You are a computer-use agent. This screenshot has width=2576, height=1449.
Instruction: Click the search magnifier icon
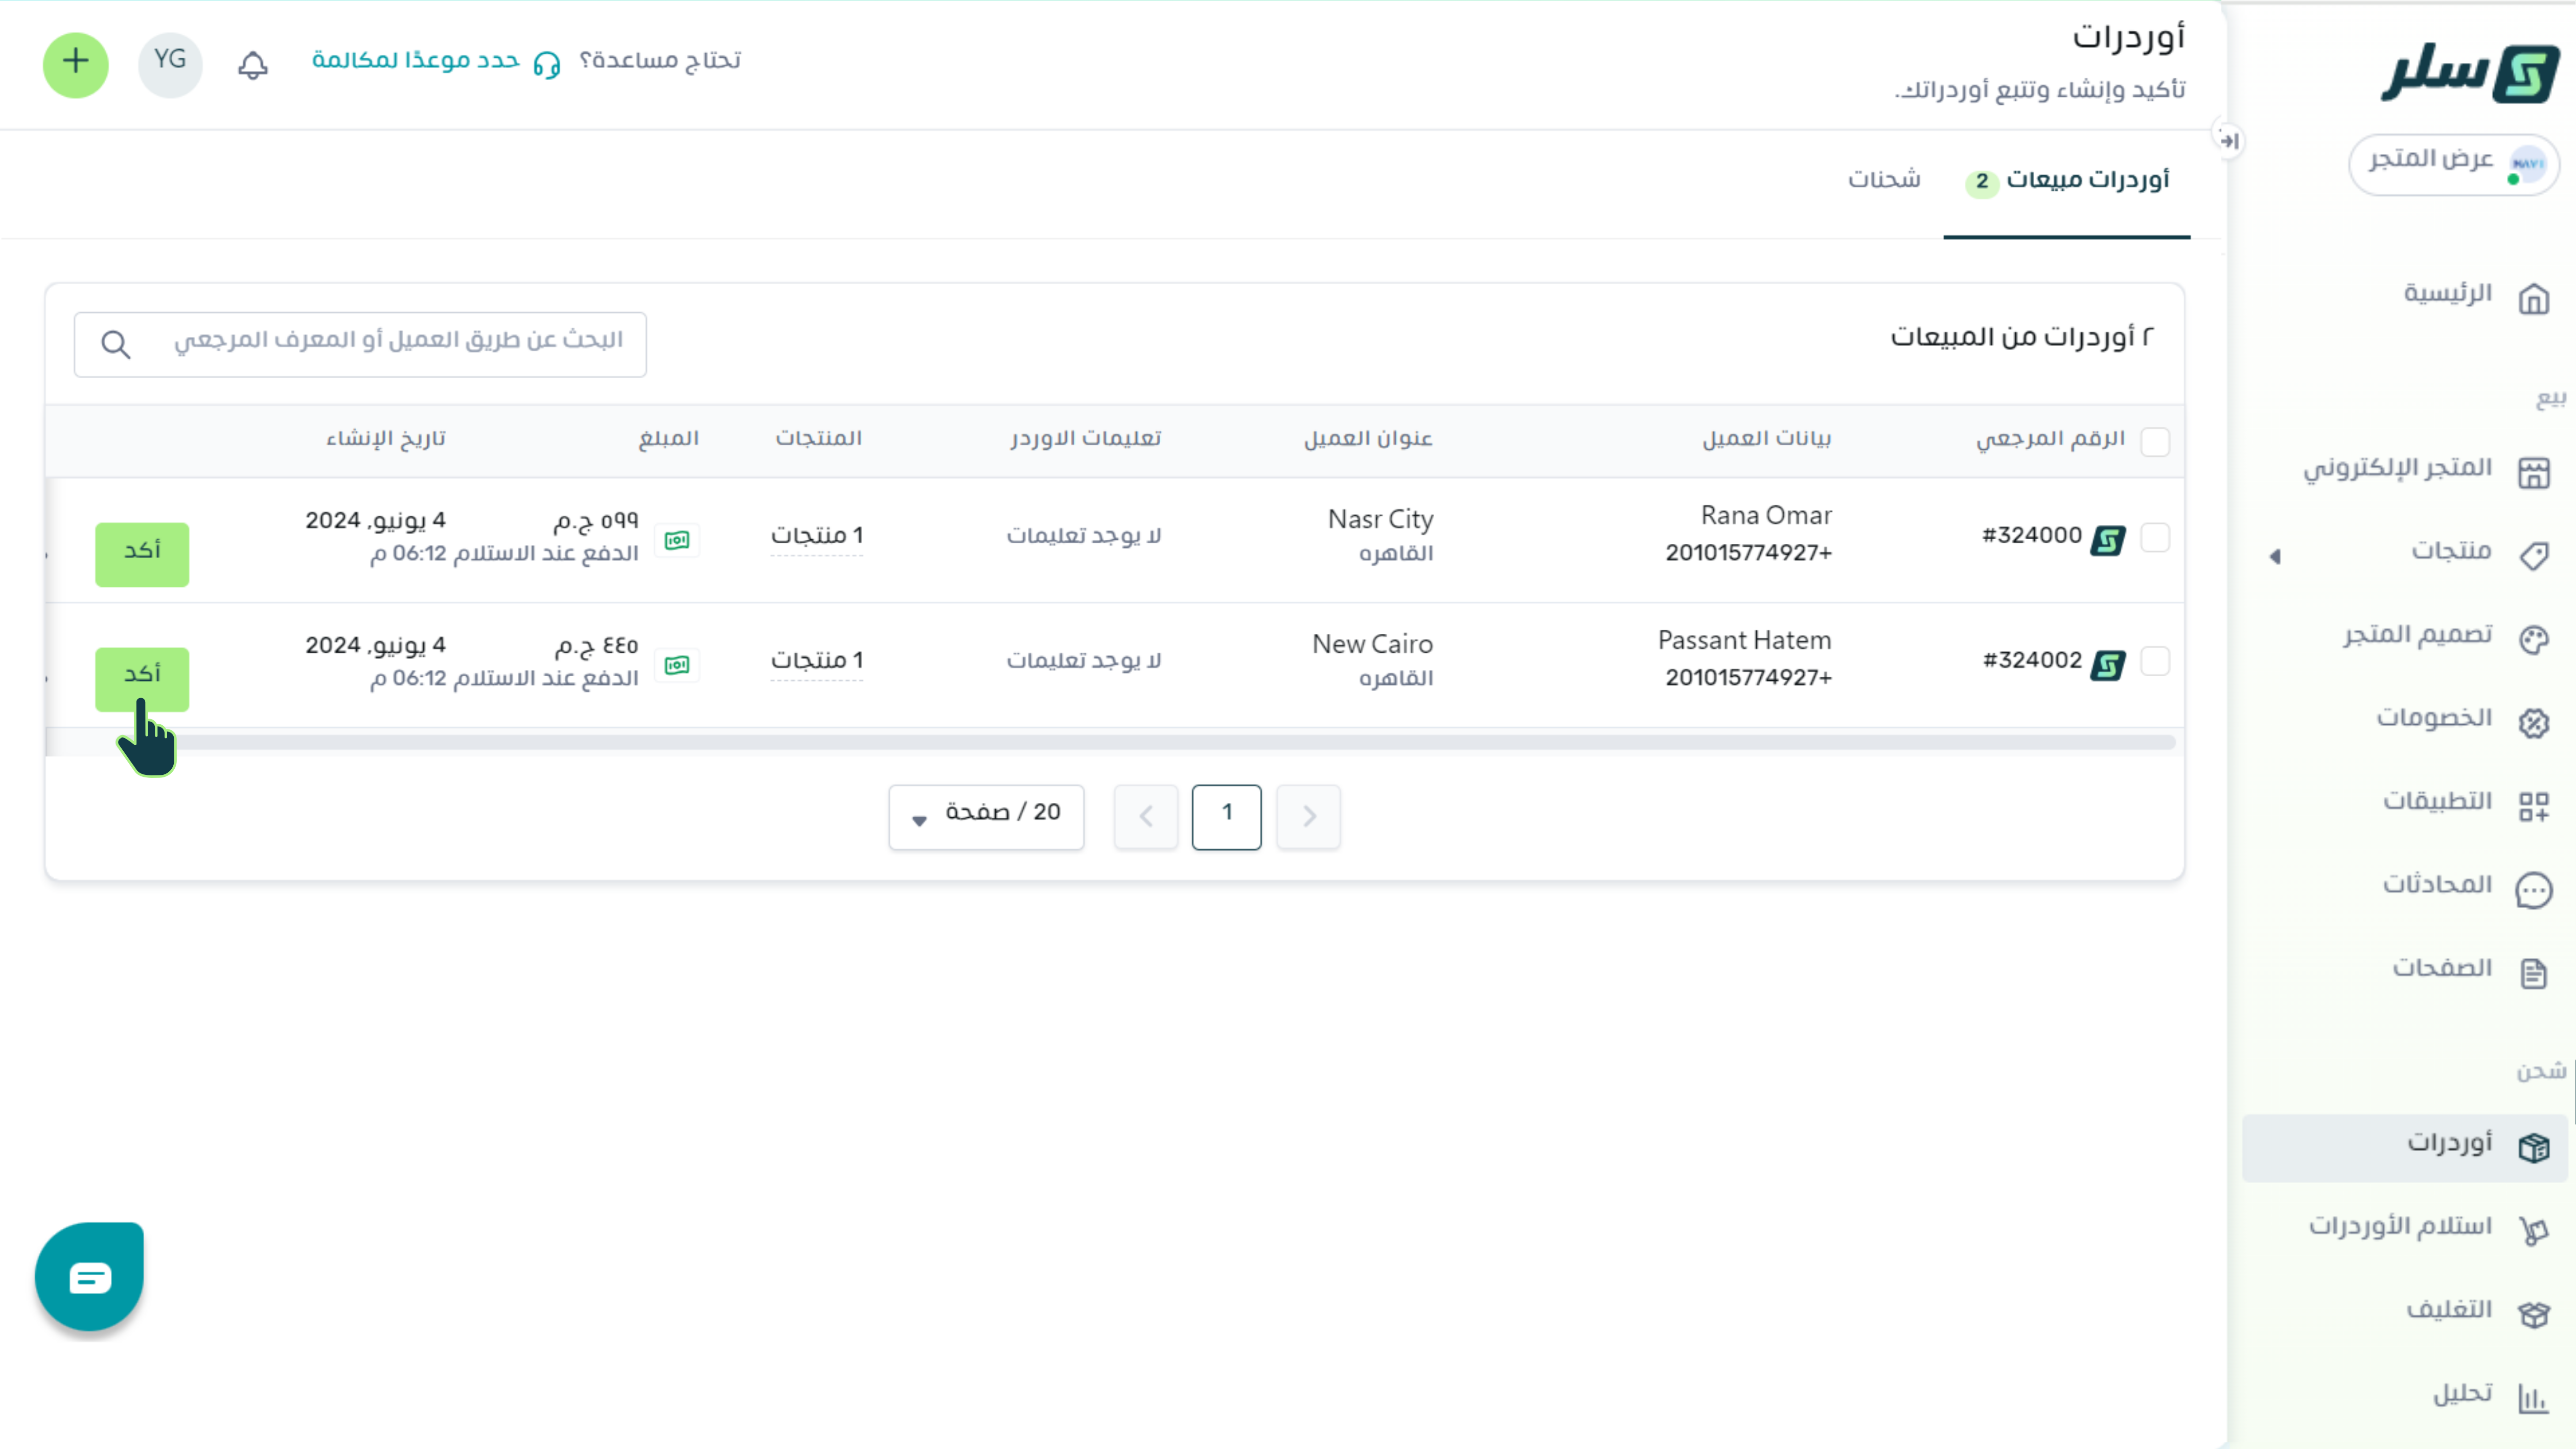(116, 345)
